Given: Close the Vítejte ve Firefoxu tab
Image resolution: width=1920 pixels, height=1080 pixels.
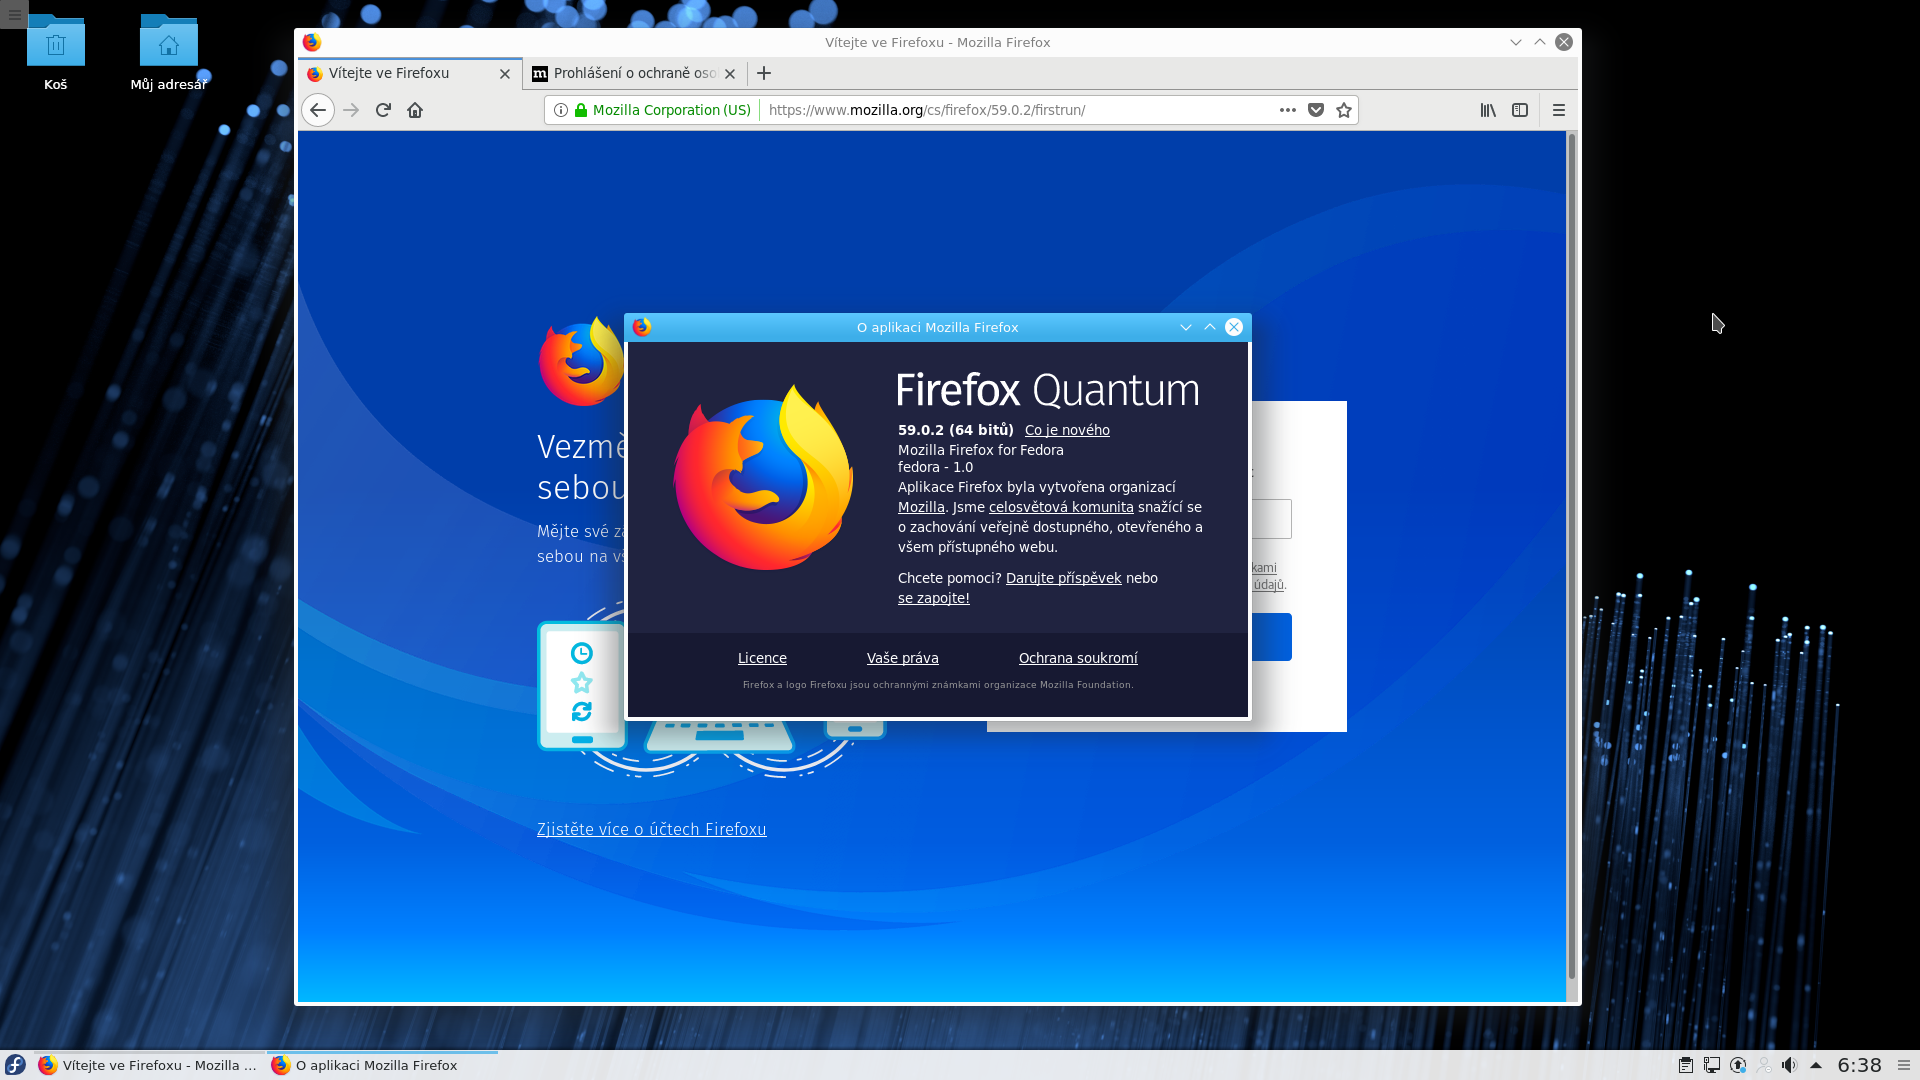Looking at the screenshot, I should pos(505,74).
